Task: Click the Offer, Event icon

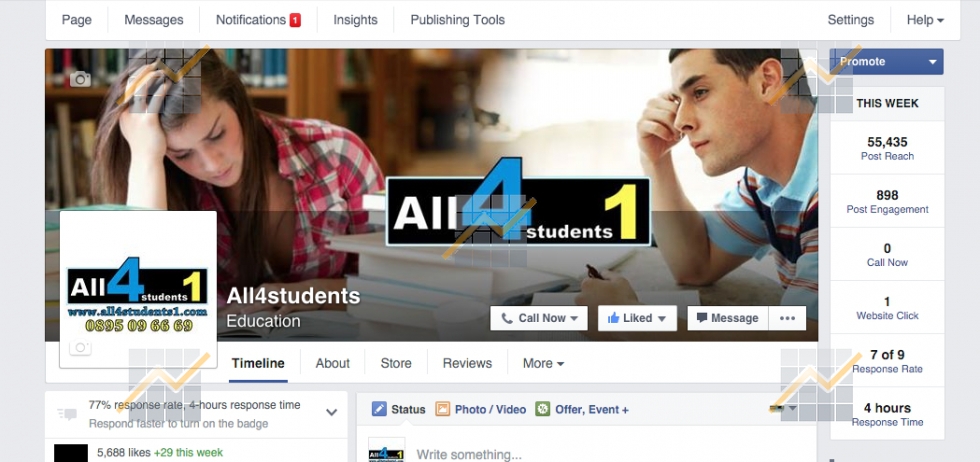Action: [542, 409]
